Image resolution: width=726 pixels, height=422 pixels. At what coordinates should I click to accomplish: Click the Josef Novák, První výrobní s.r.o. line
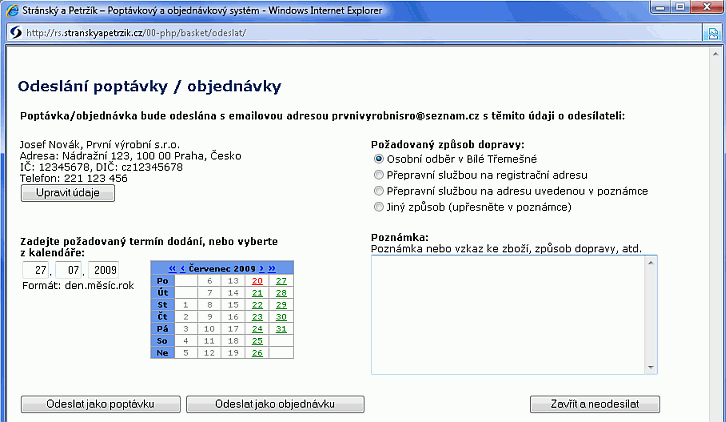click(x=100, y=144)
